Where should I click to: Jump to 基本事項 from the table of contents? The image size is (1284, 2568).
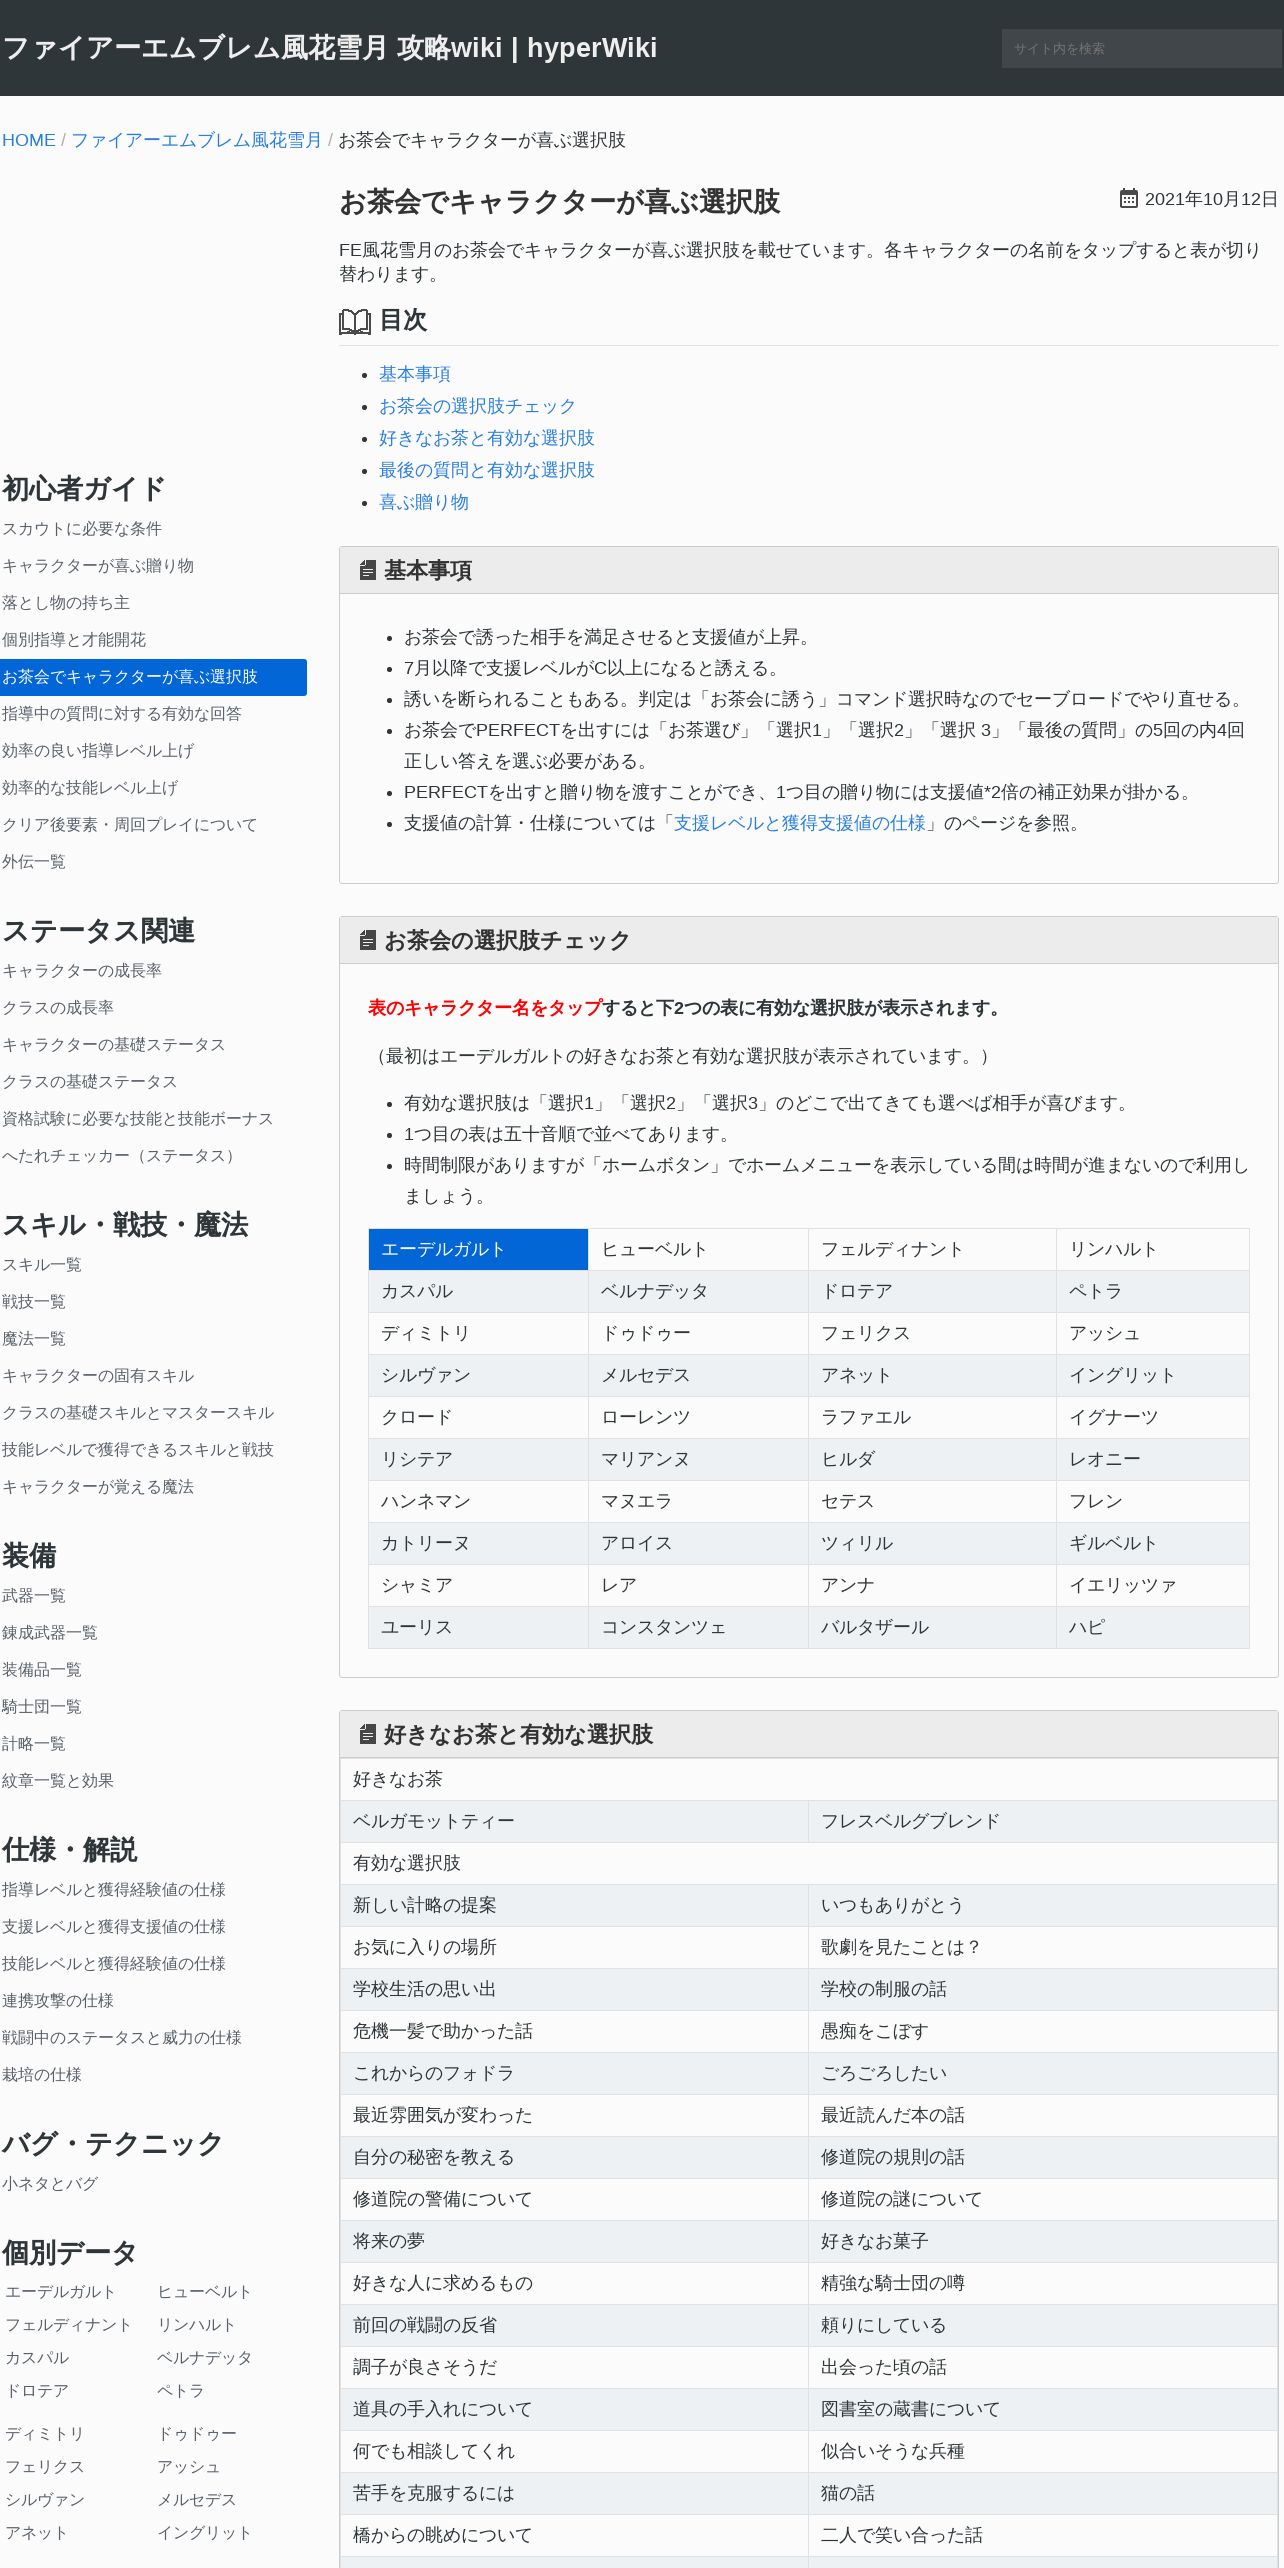click(x=415, y=374)
